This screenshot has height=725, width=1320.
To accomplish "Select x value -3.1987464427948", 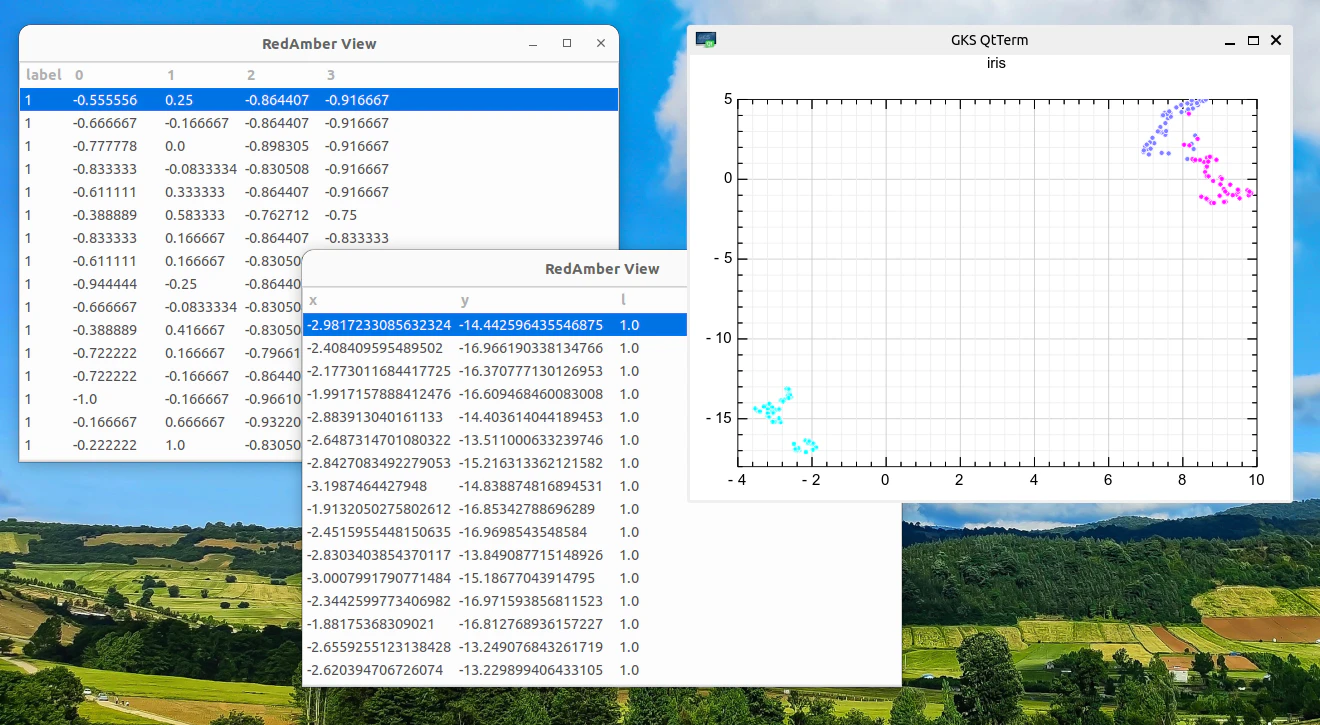I will [x=367, y=486].
